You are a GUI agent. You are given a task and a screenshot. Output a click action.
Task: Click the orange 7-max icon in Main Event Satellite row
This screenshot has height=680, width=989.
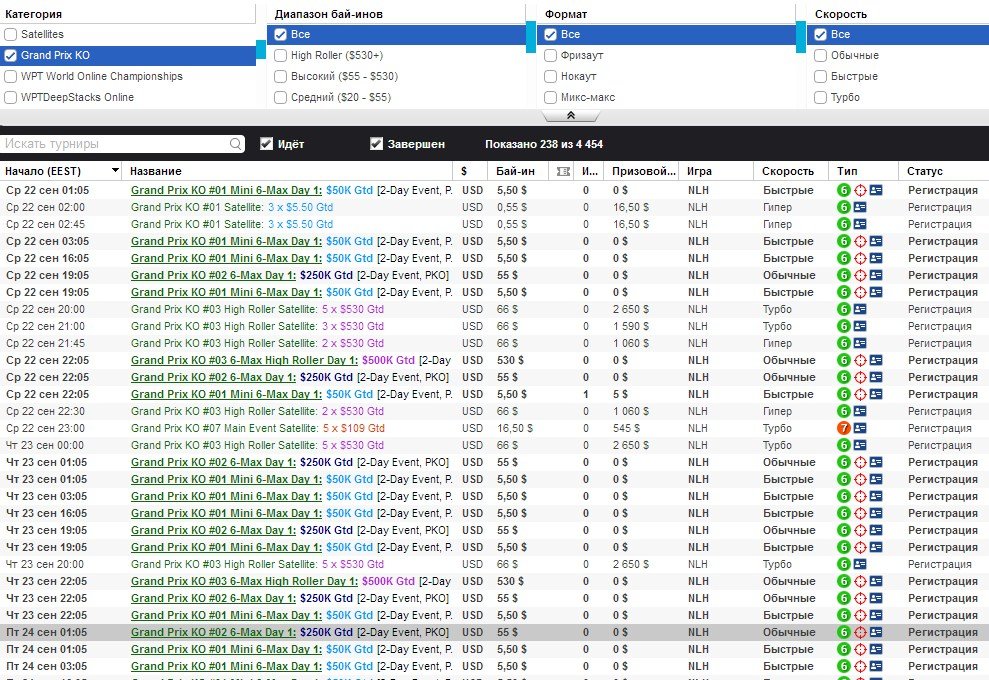[x=844, y=428]
